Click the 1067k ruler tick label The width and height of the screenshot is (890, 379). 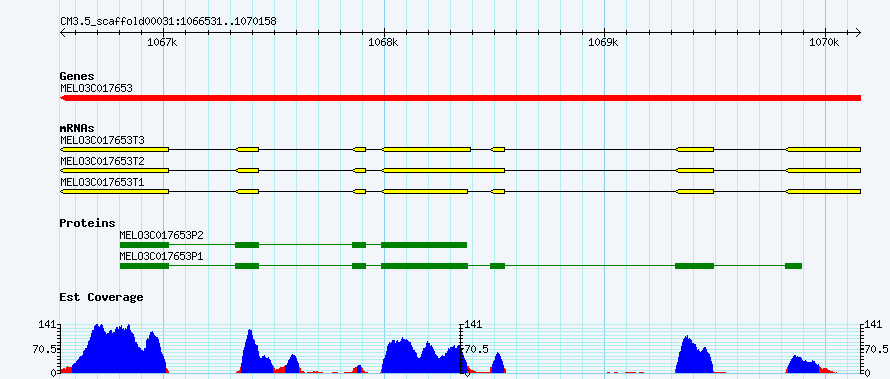click(x=163, y=43)
